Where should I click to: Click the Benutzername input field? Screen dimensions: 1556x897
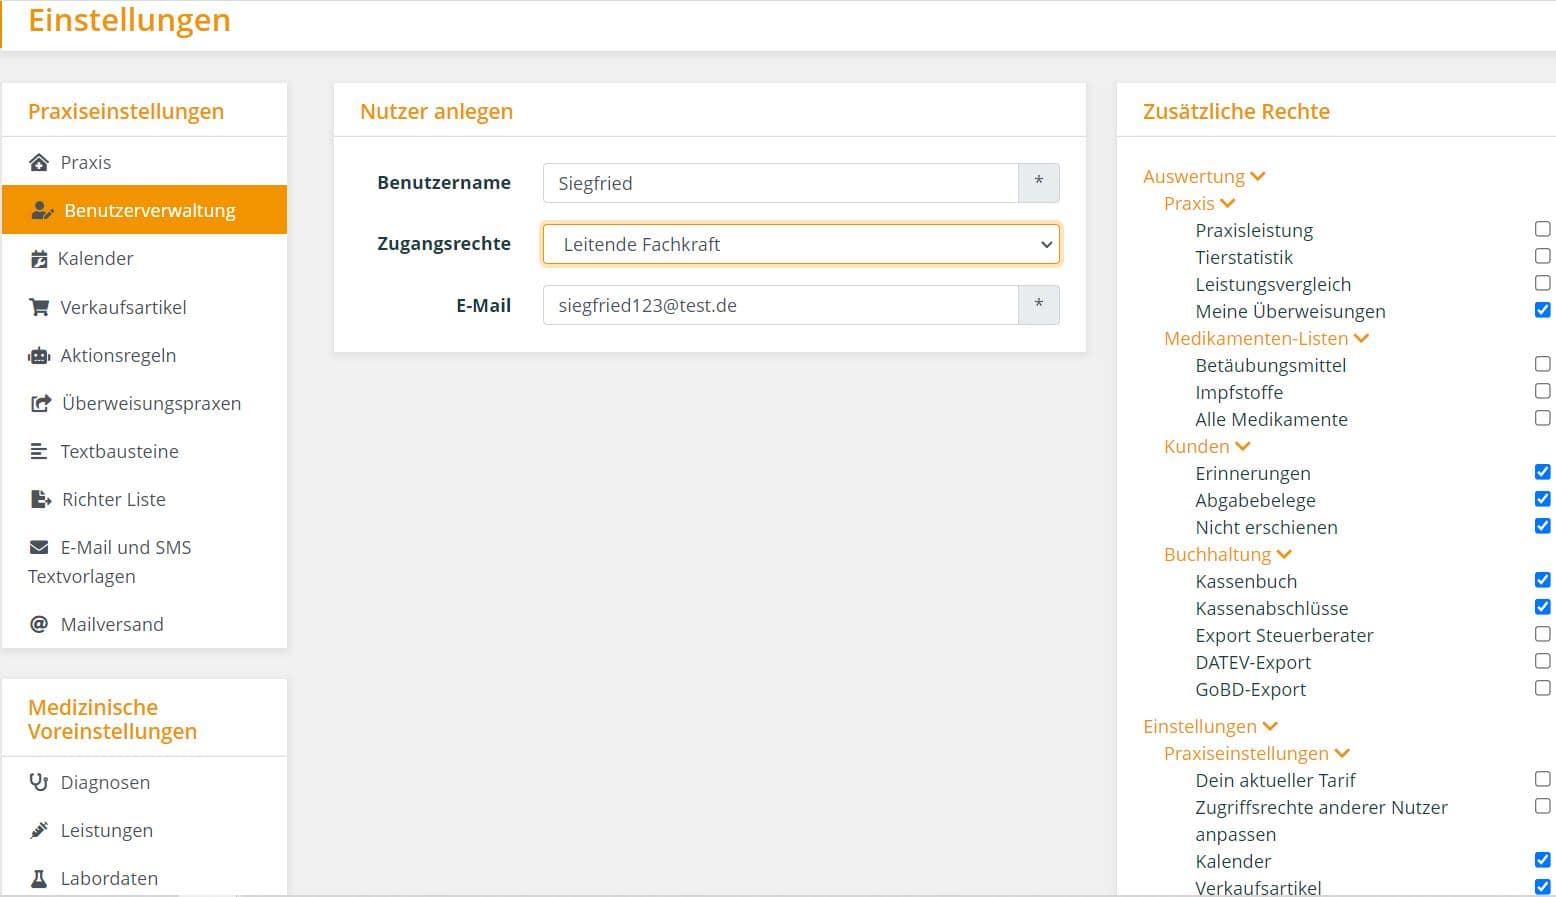781,183
